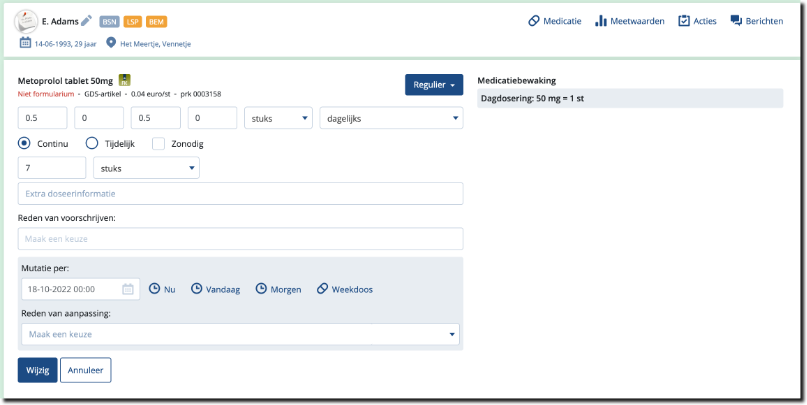
Task: Expand the dagelijks frequency dropdown
Action: coord(390,118)
